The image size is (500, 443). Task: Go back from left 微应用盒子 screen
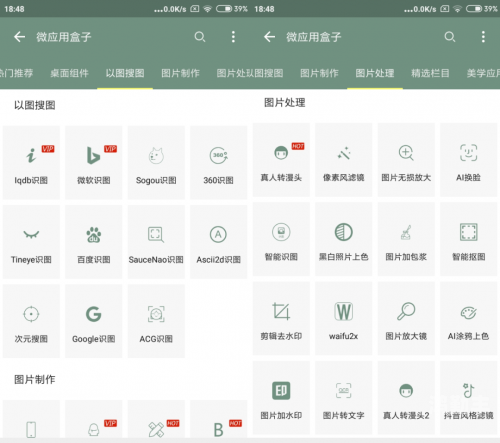coord(19,37)
